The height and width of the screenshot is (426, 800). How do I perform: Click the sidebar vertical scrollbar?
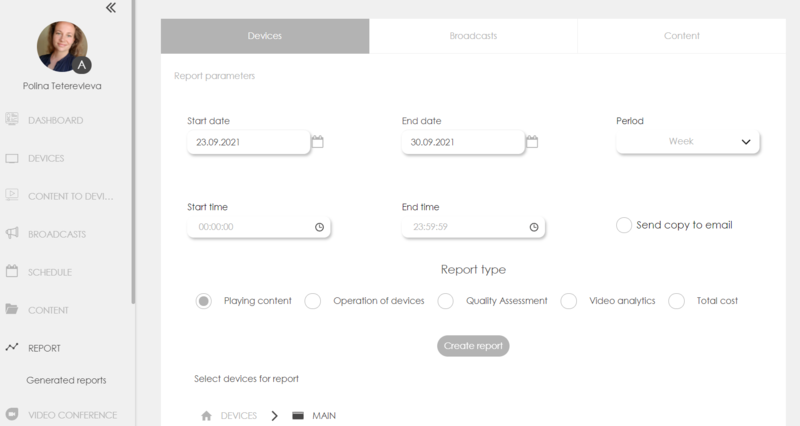click(133, 150)
